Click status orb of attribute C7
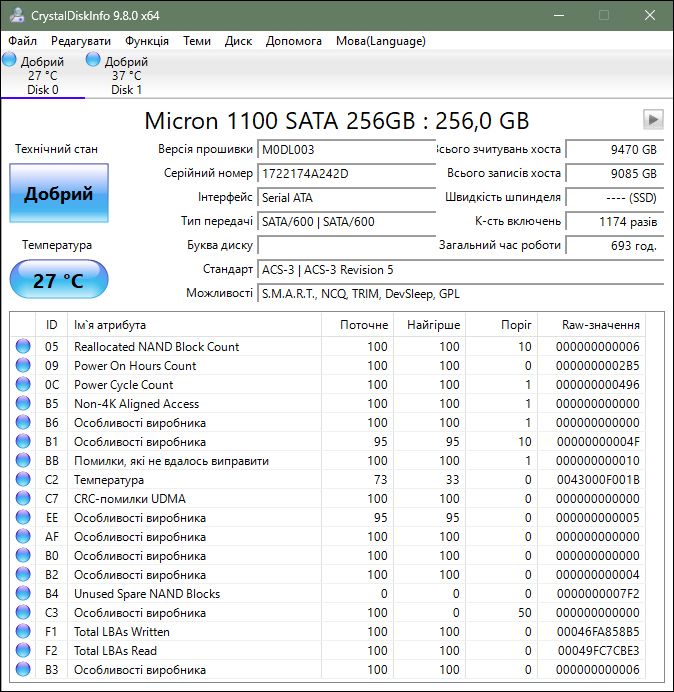 23,498
